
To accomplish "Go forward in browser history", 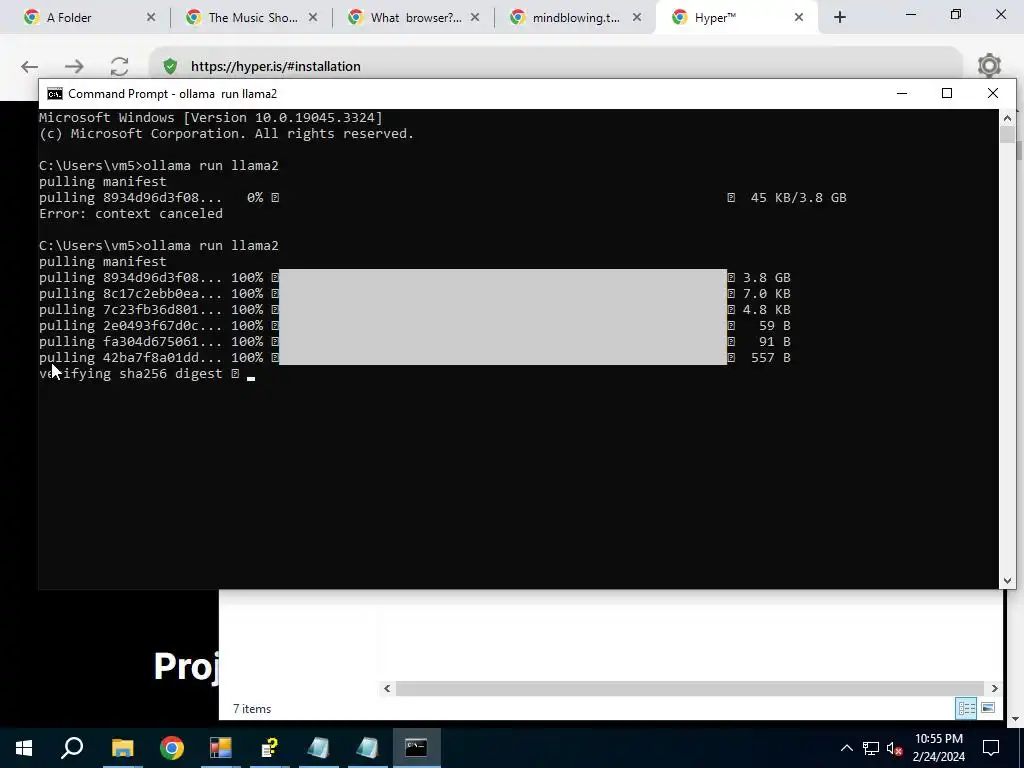I will click(x=74, y=66).
